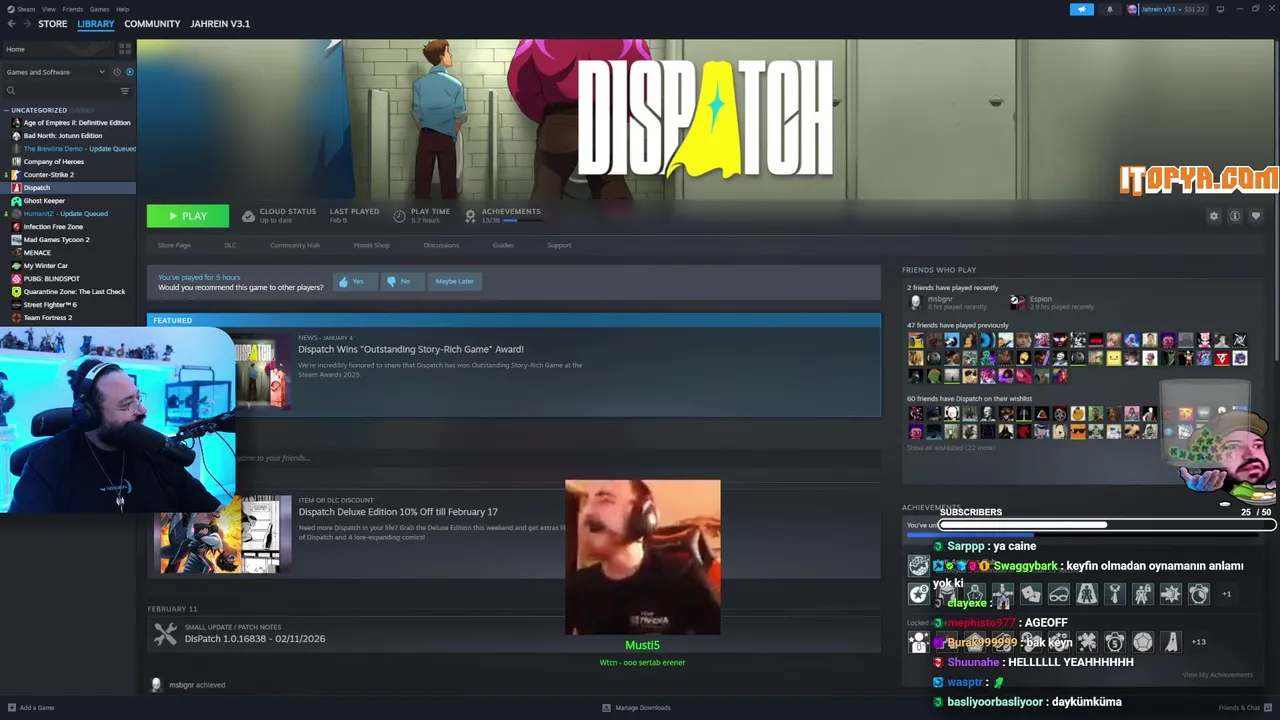Viewport: 1280px width, 720px height.
Task: Open the game info icon
Action: click(1235, 216)
